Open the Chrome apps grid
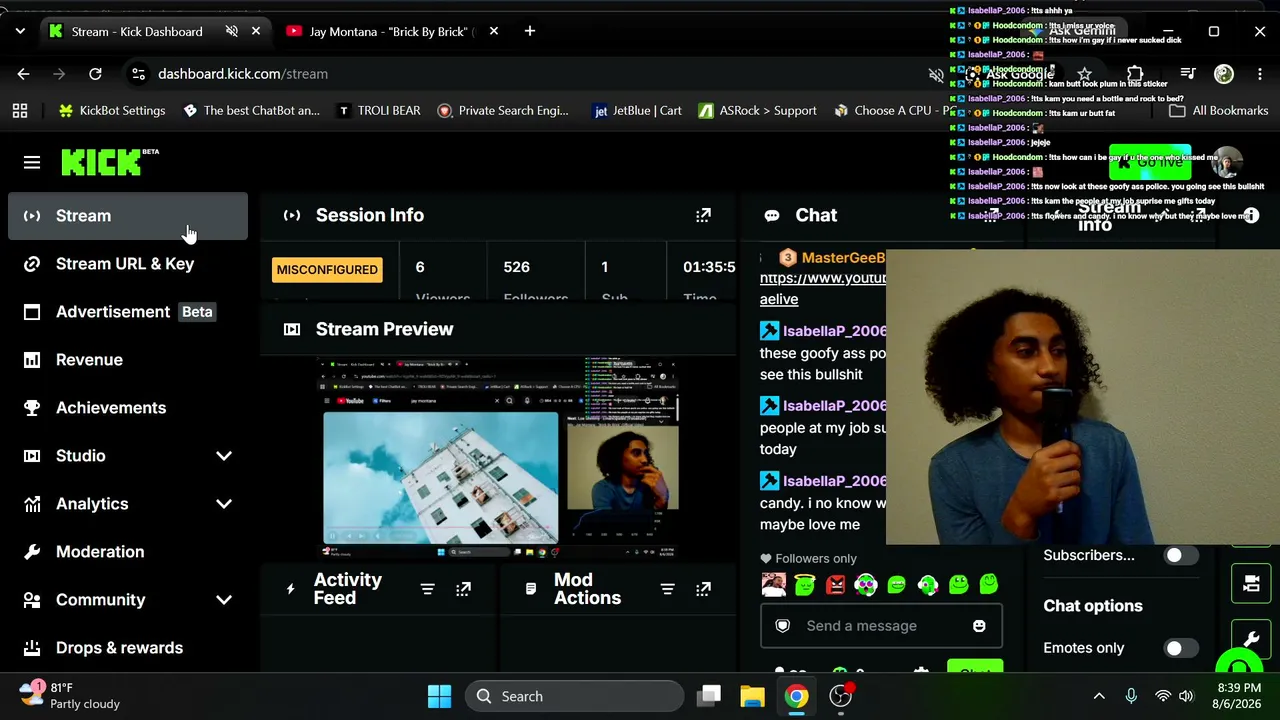The height and width of the screenshot is (720, 1280). [x=20, y=111]
